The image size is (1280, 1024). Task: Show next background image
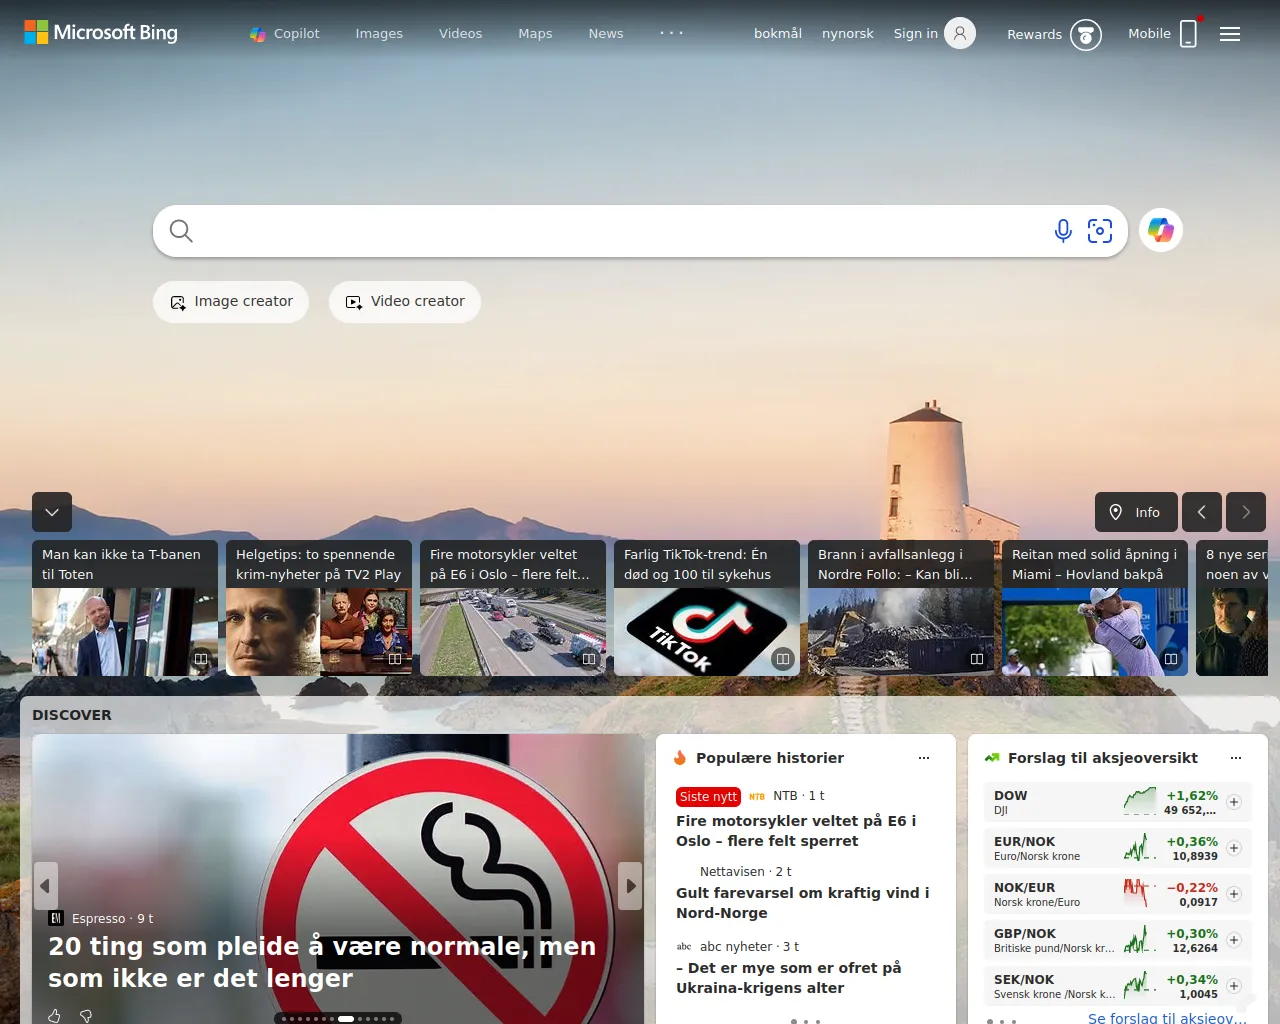(1246, 512)
